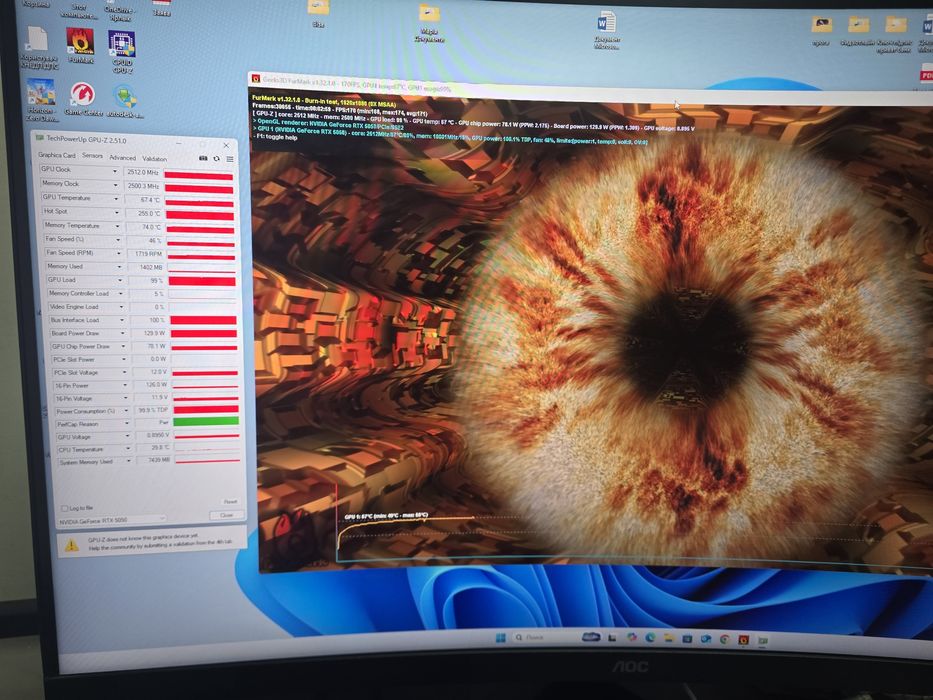
Task: Click the FurMark window title bar icon
Action: tap(255, 79)
